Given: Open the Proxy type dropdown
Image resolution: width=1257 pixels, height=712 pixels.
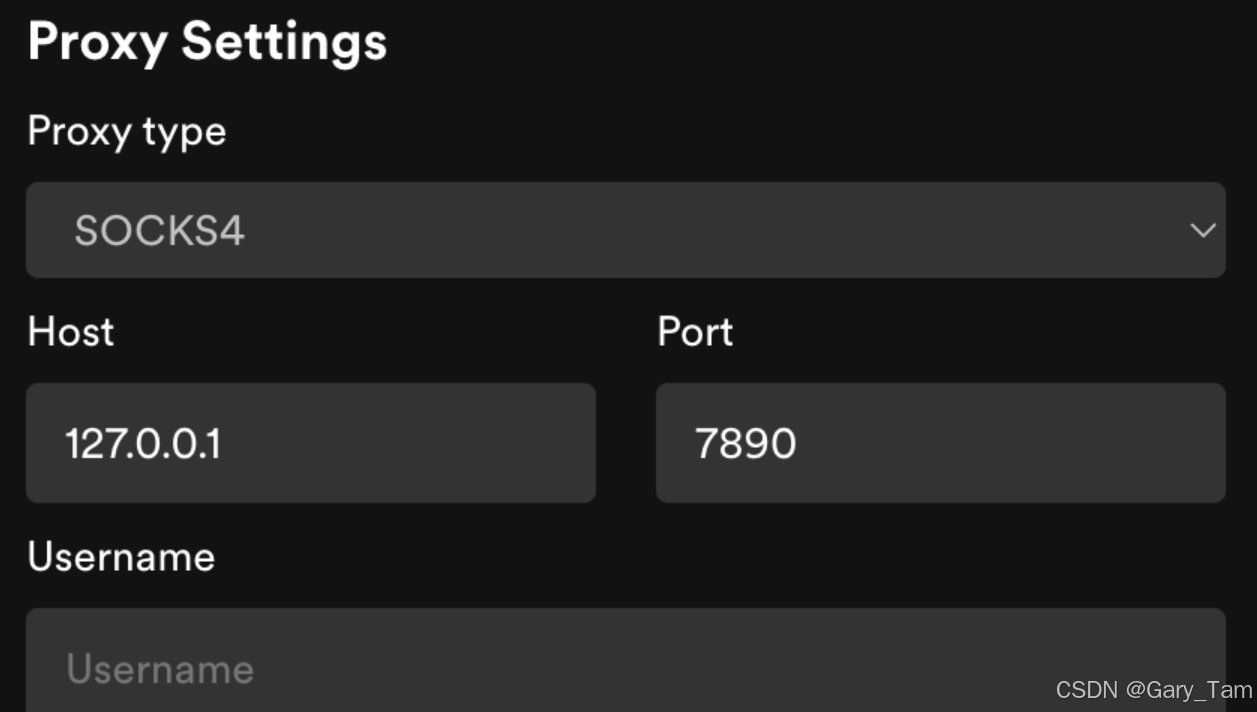Looking at the screenshot, I should (625, 230).
